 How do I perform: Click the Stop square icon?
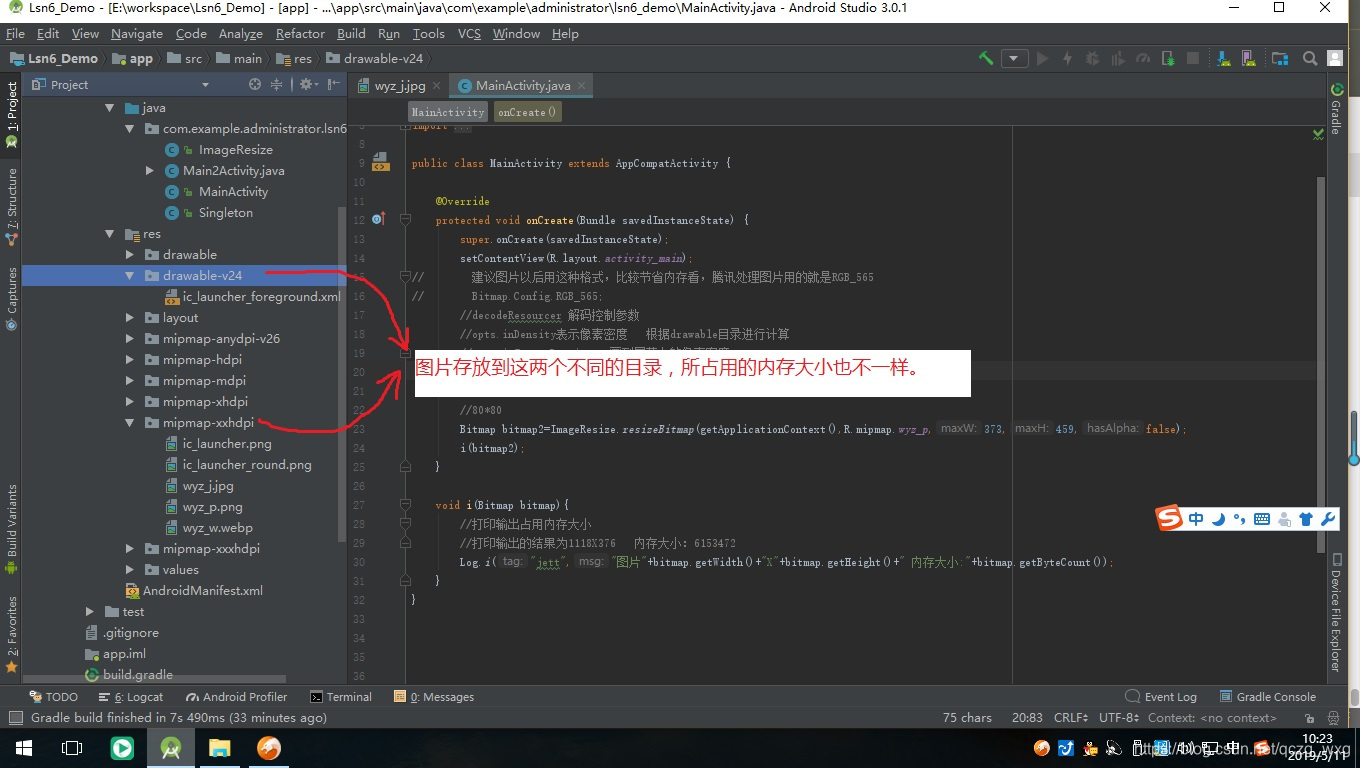[1193, 58]
